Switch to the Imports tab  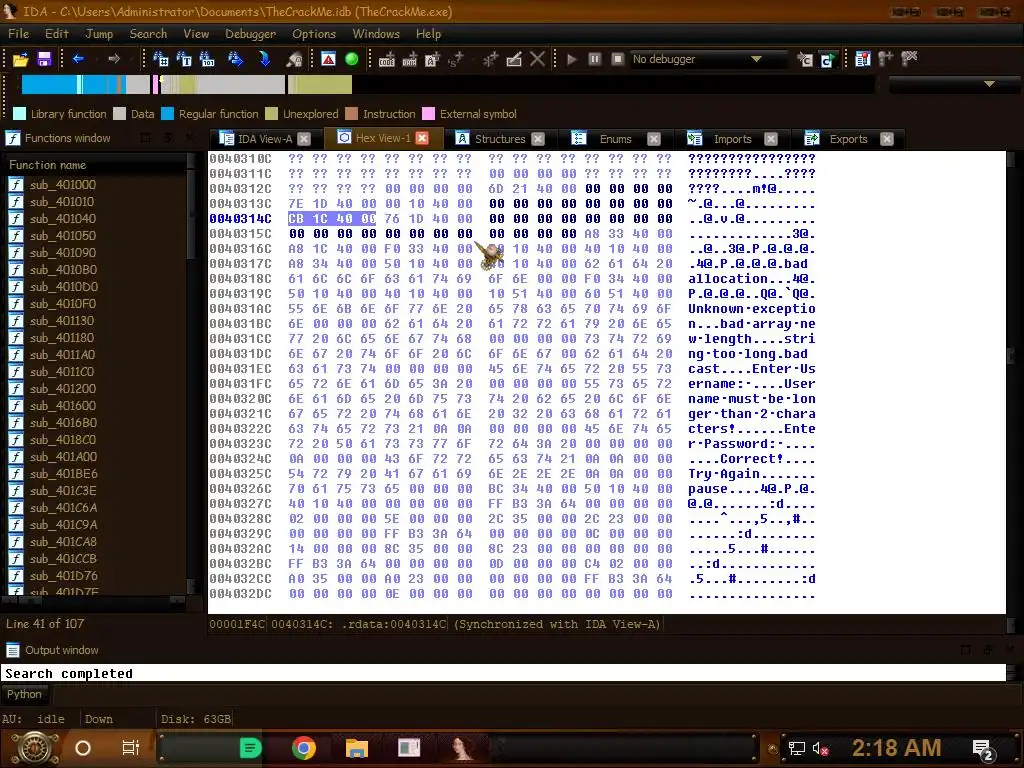pos(732,138)
